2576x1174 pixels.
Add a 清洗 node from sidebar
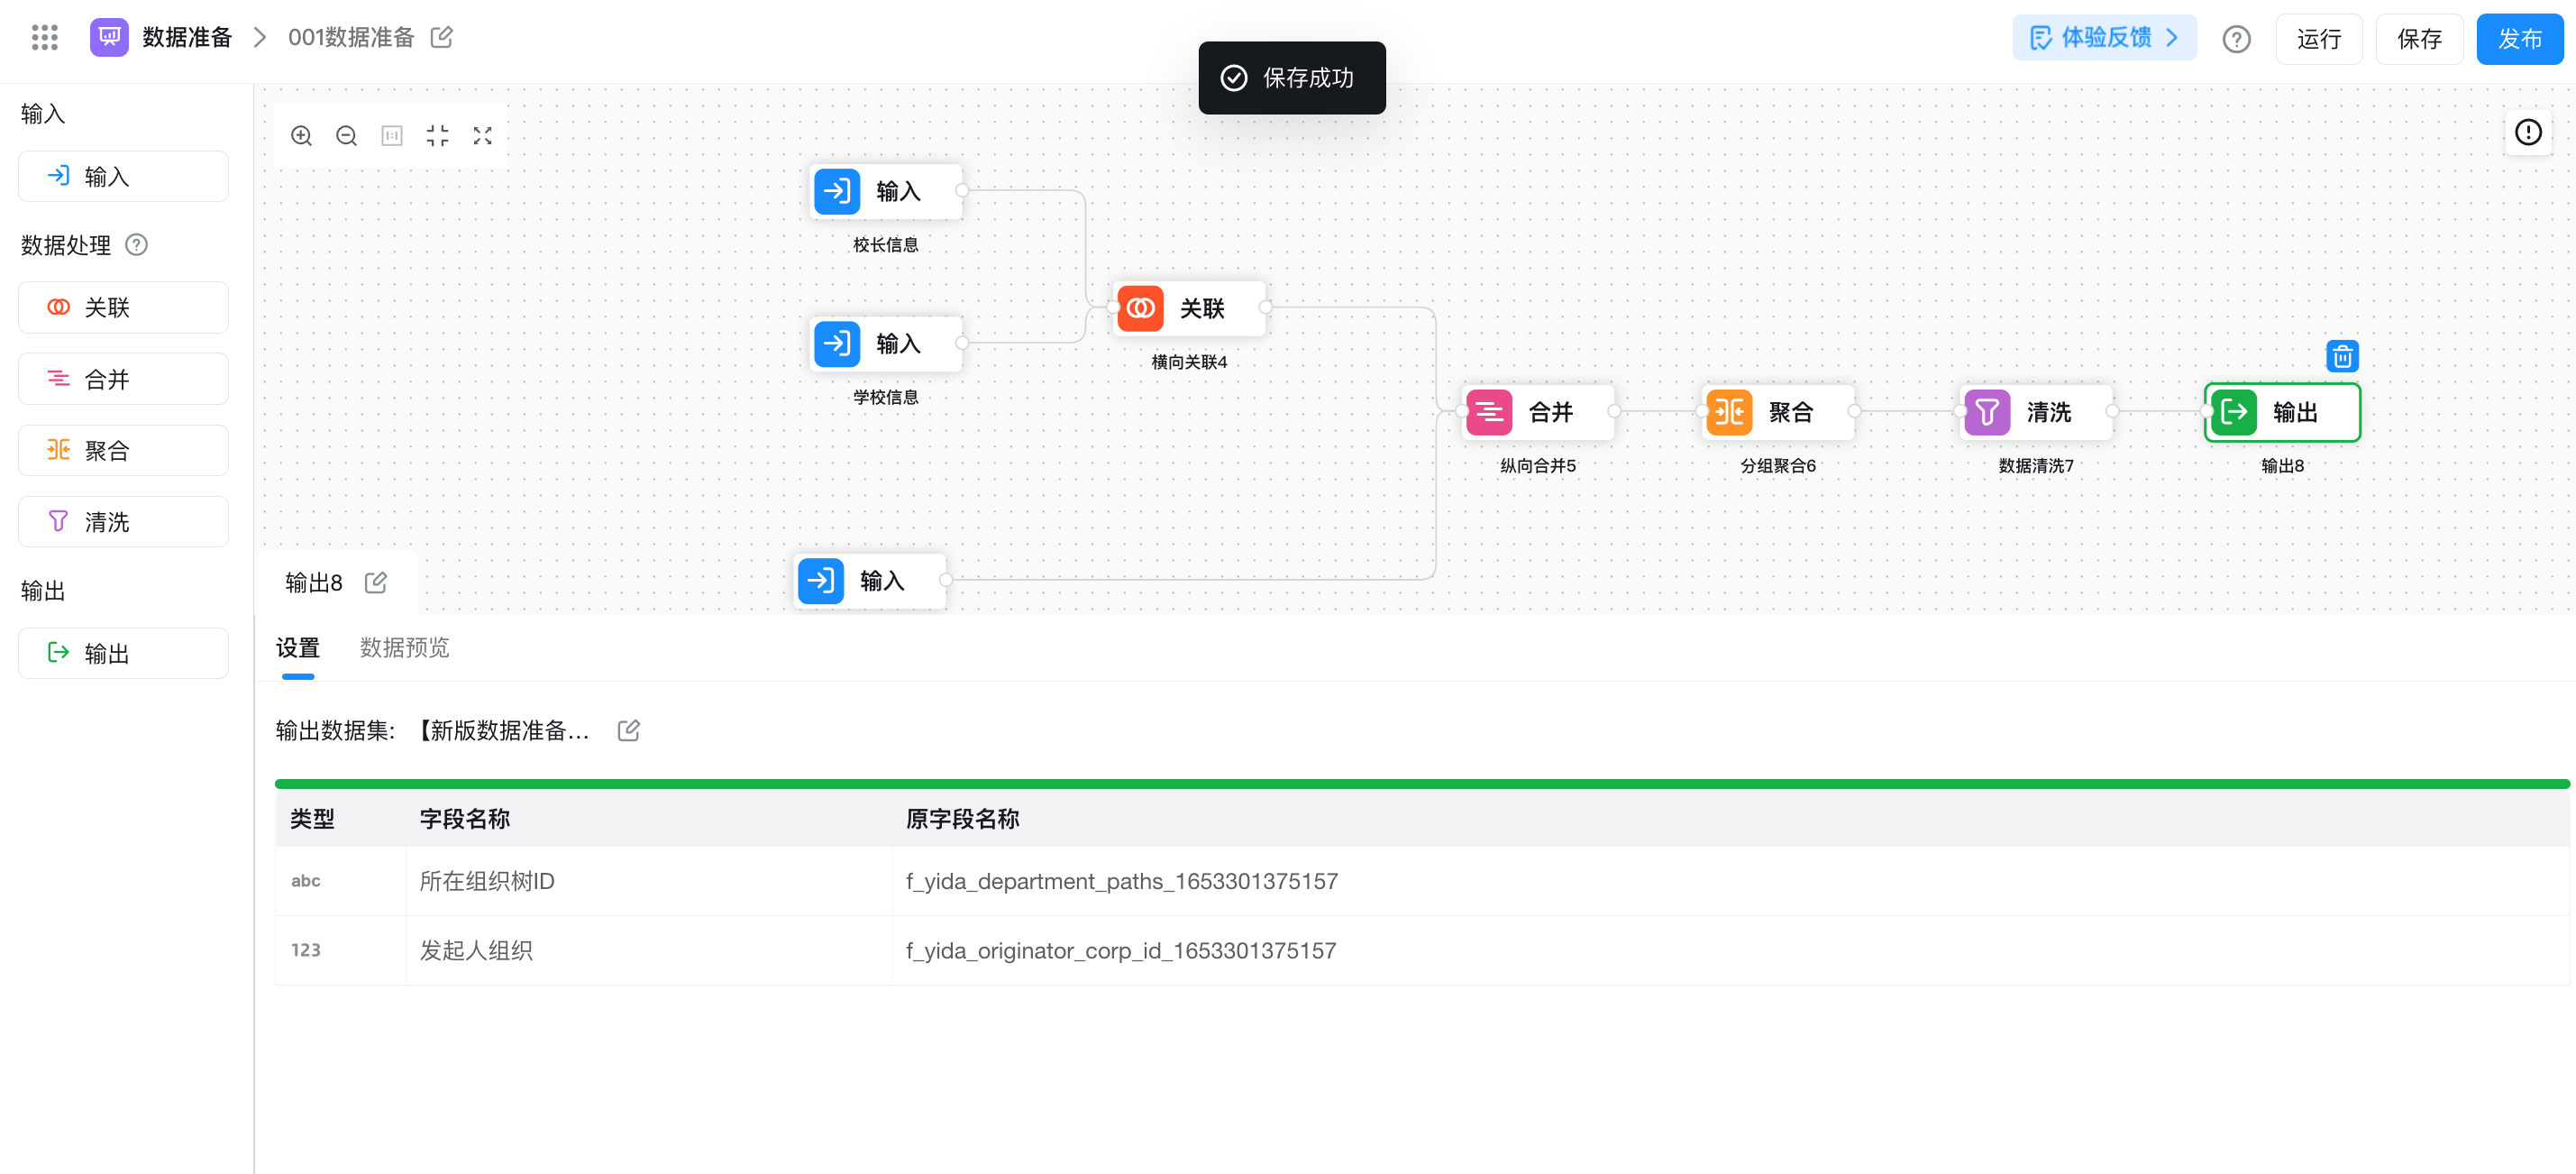coord(123,522)
